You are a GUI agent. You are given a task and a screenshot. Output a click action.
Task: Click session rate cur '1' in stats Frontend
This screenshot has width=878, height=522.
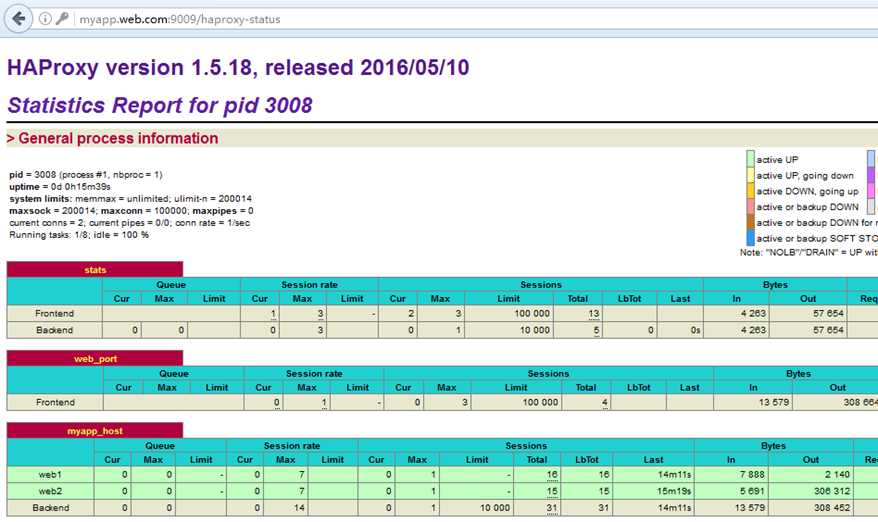pyautogui.click(x=273, y=313)
